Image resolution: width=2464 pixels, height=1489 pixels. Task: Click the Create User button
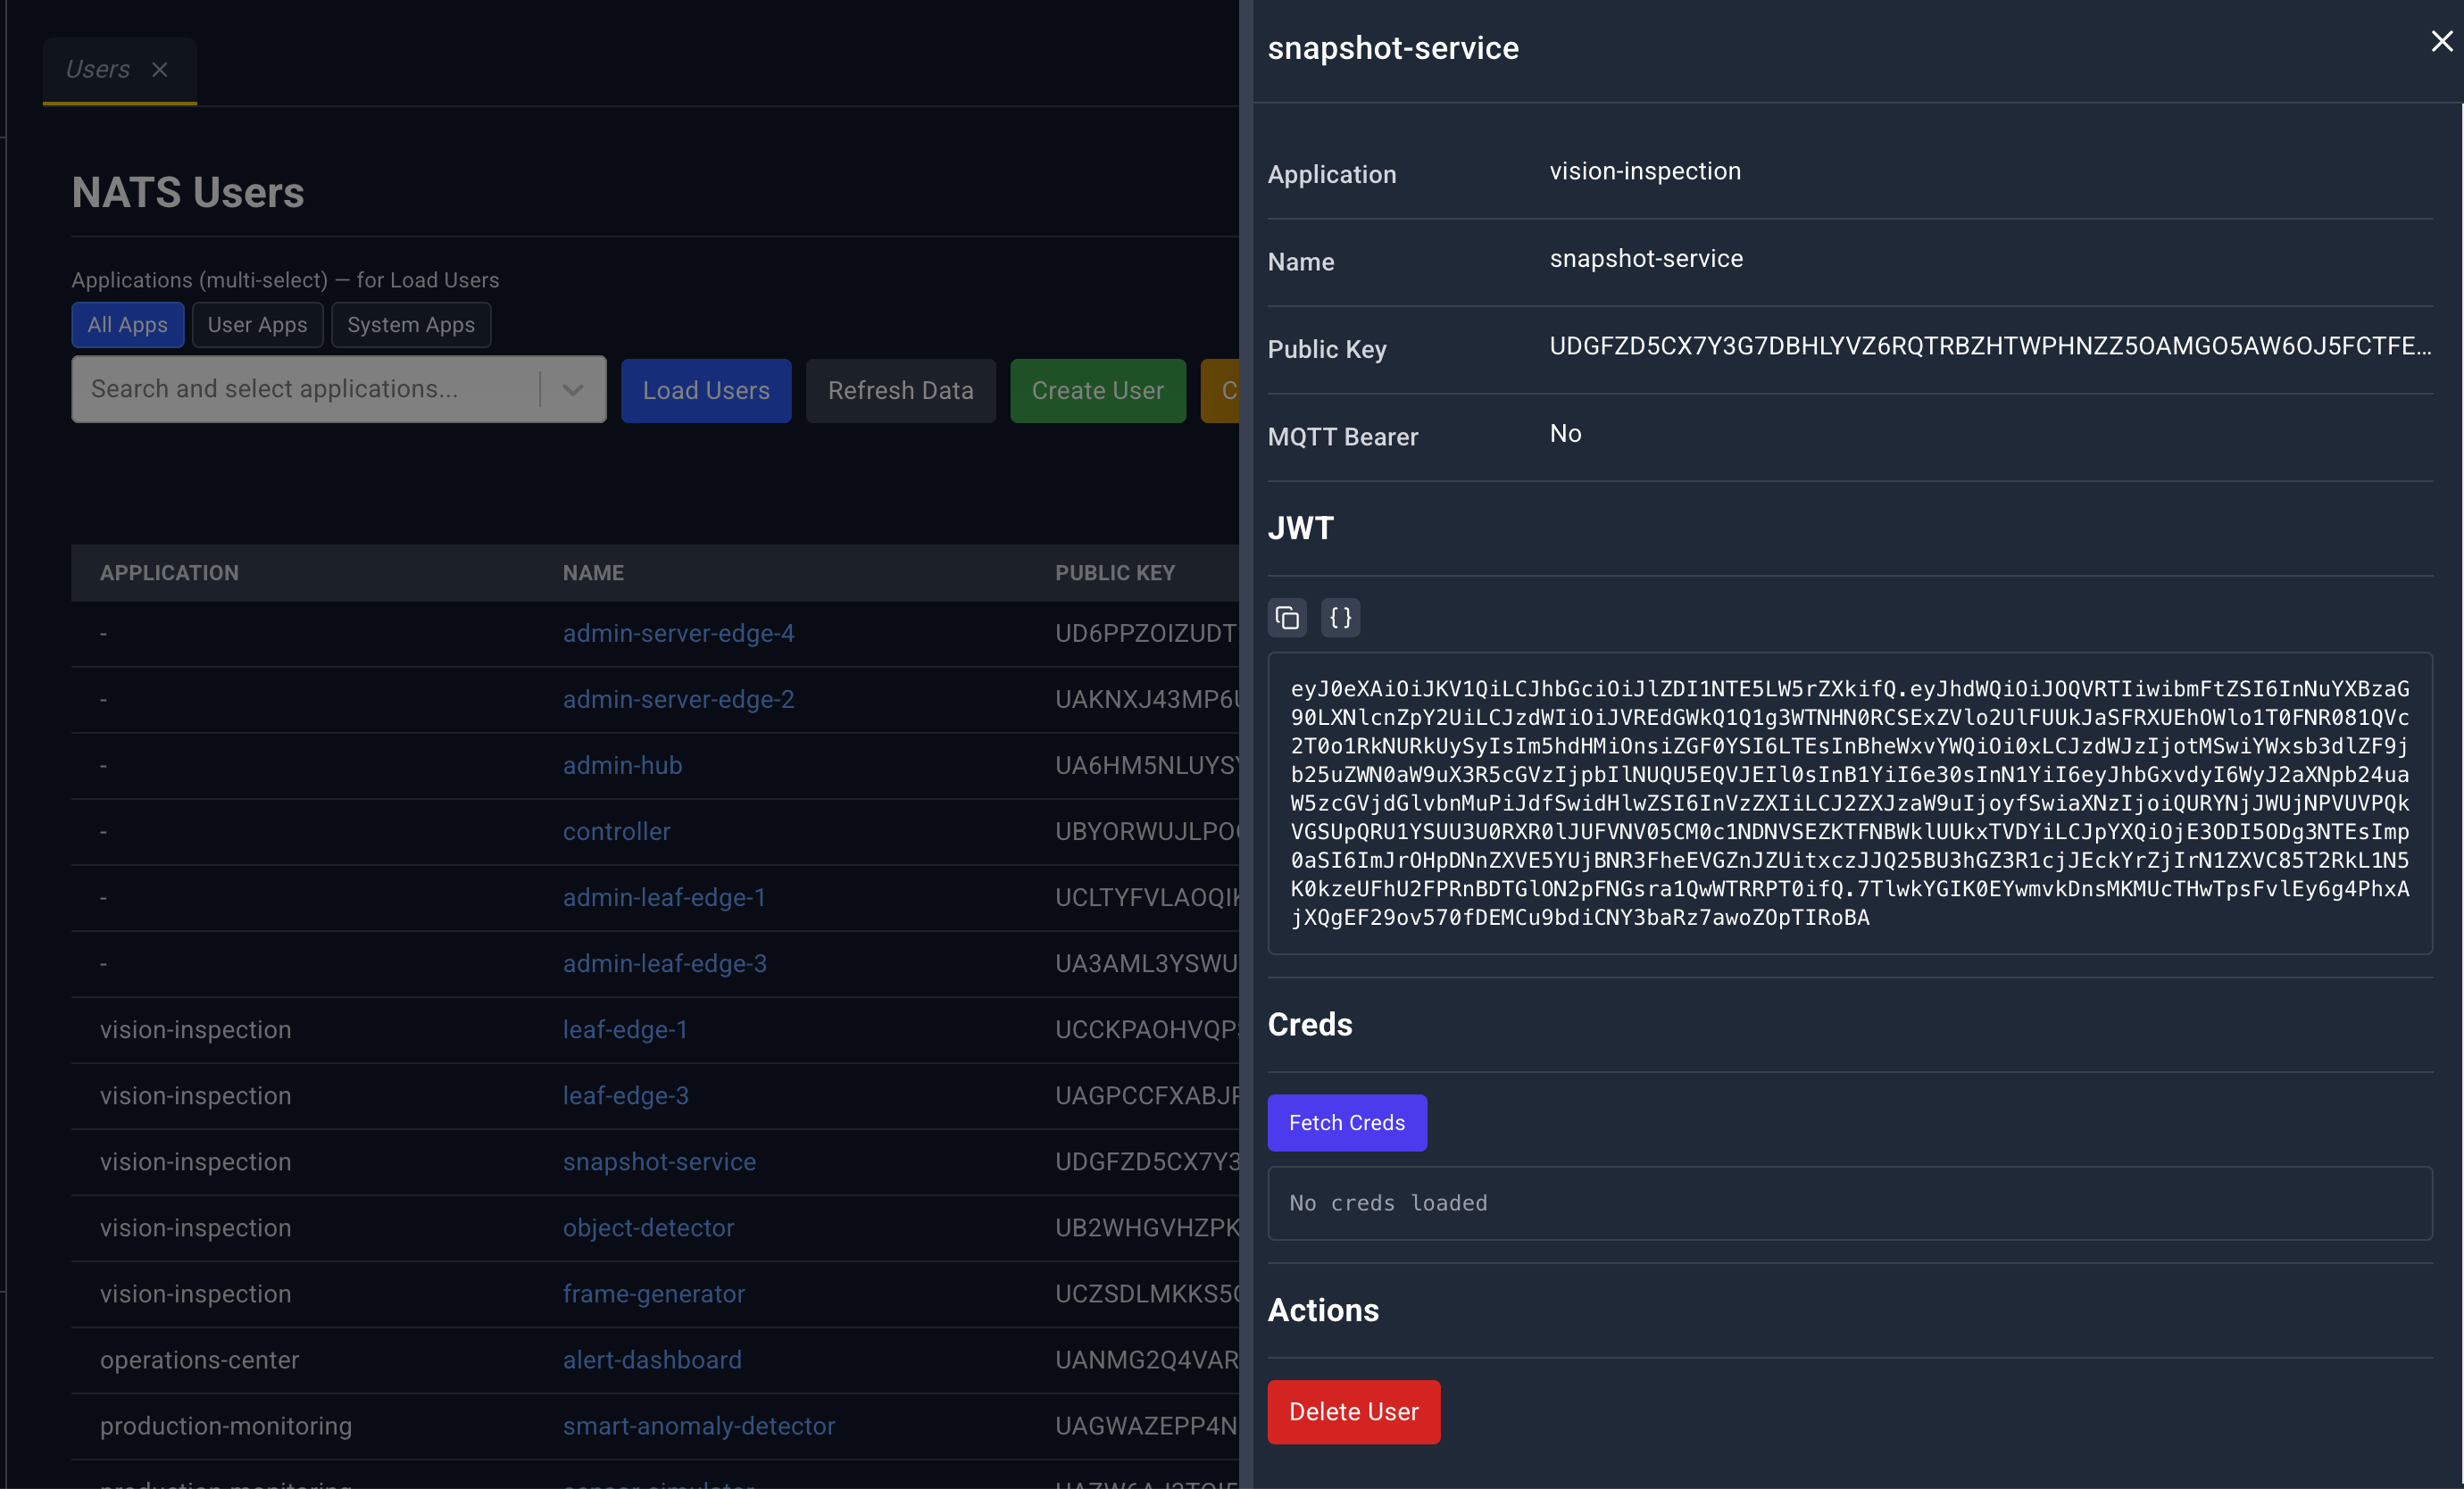[x=1097, y=390]
